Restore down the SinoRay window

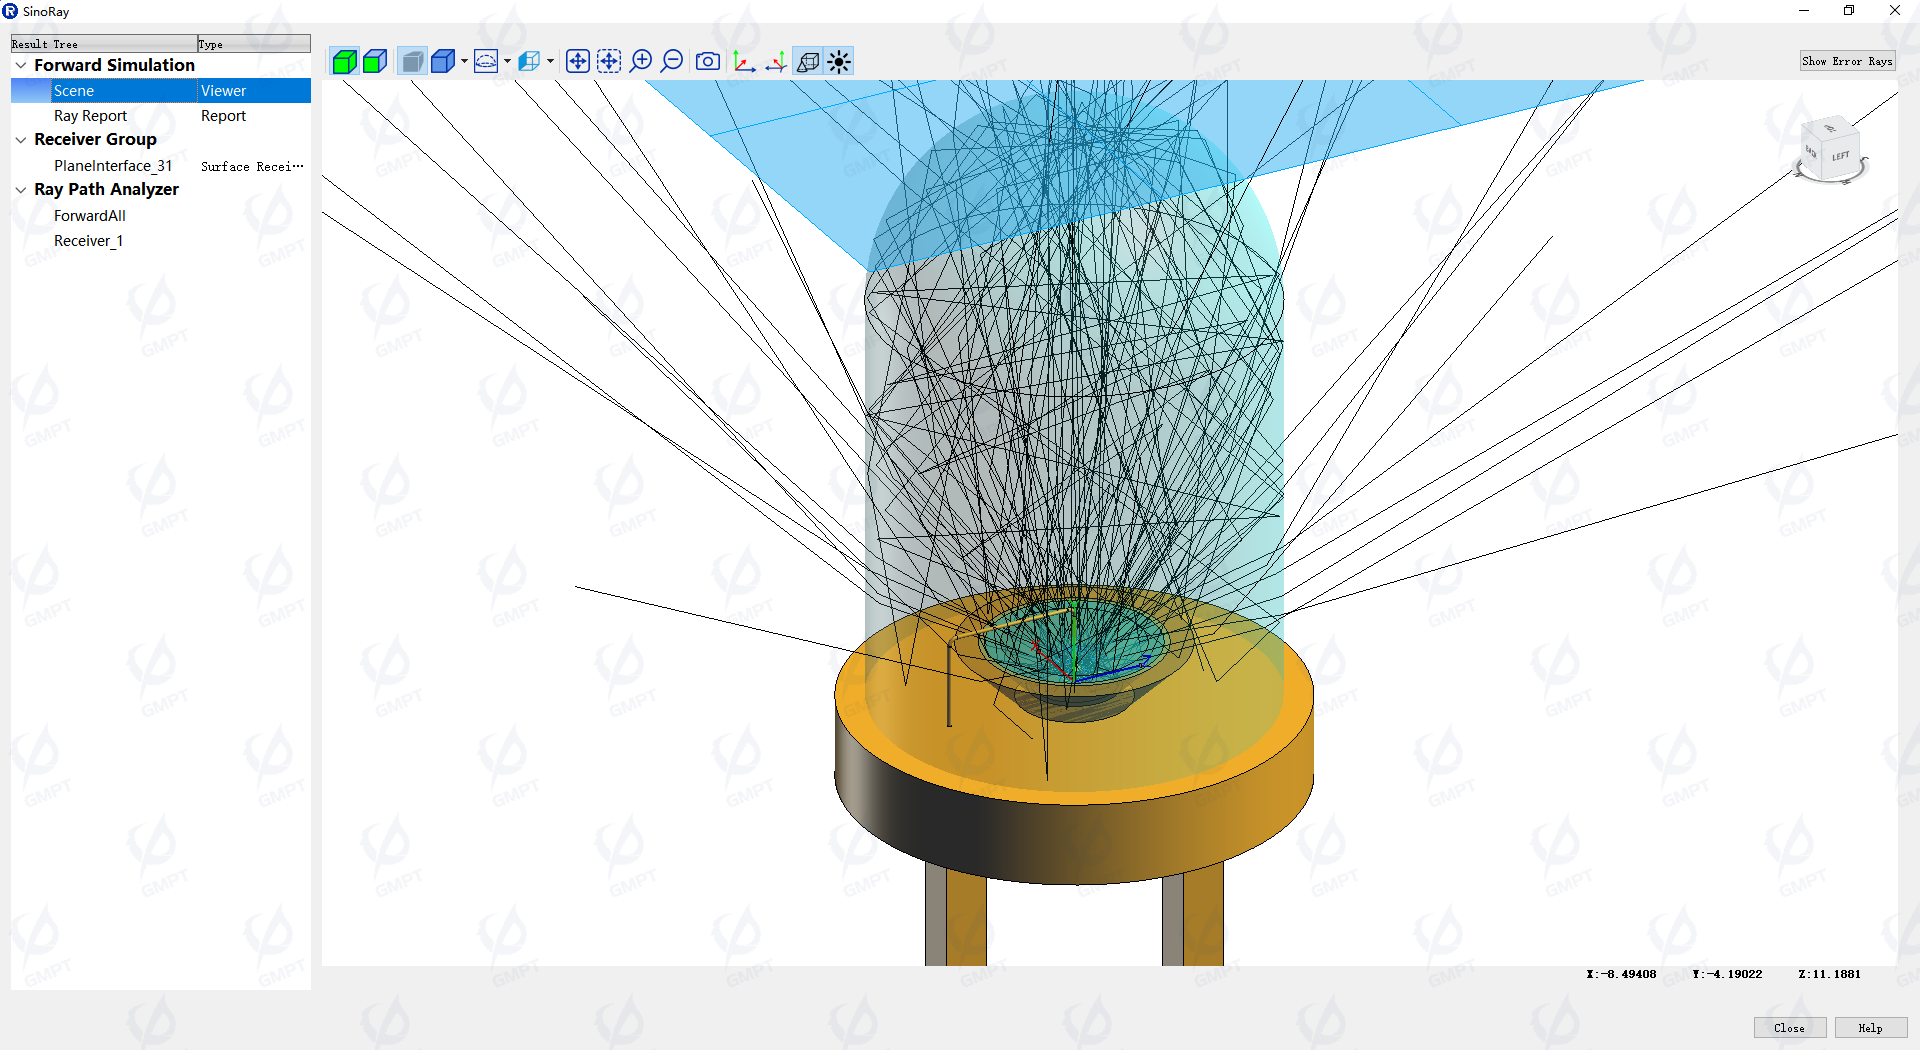click(x=1849, y=11)
